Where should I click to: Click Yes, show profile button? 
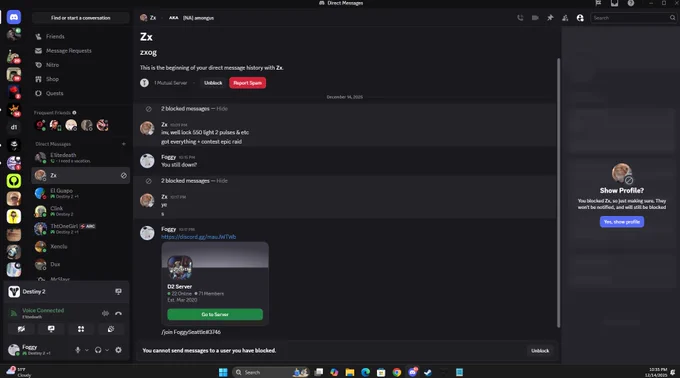click(x=622, y=222)
